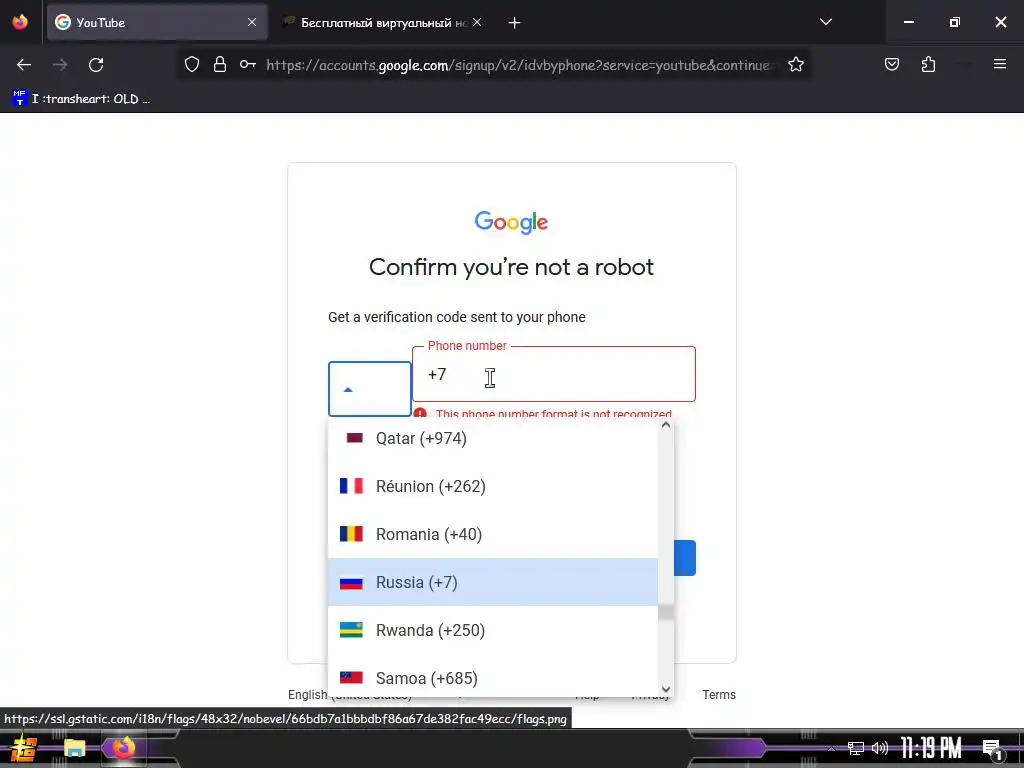Click the padlock site security icon
The width and height of the screenshot is (1024, 768).
point(220,65)
